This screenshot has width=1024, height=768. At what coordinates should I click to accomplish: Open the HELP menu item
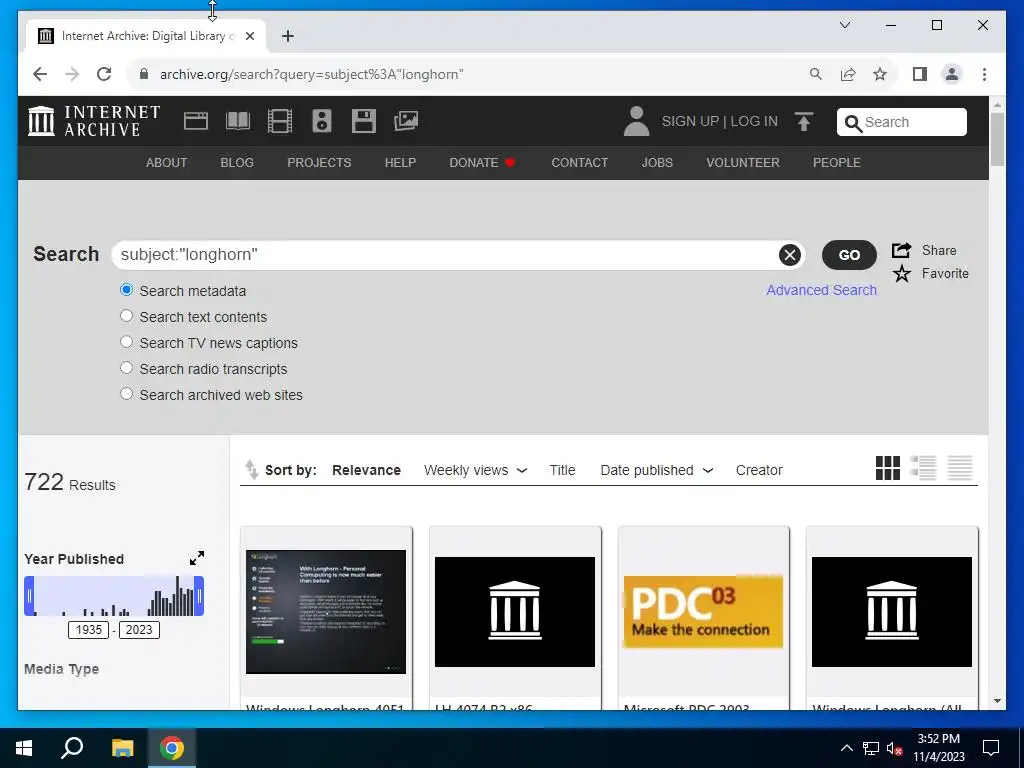click(x=400, y=163)
